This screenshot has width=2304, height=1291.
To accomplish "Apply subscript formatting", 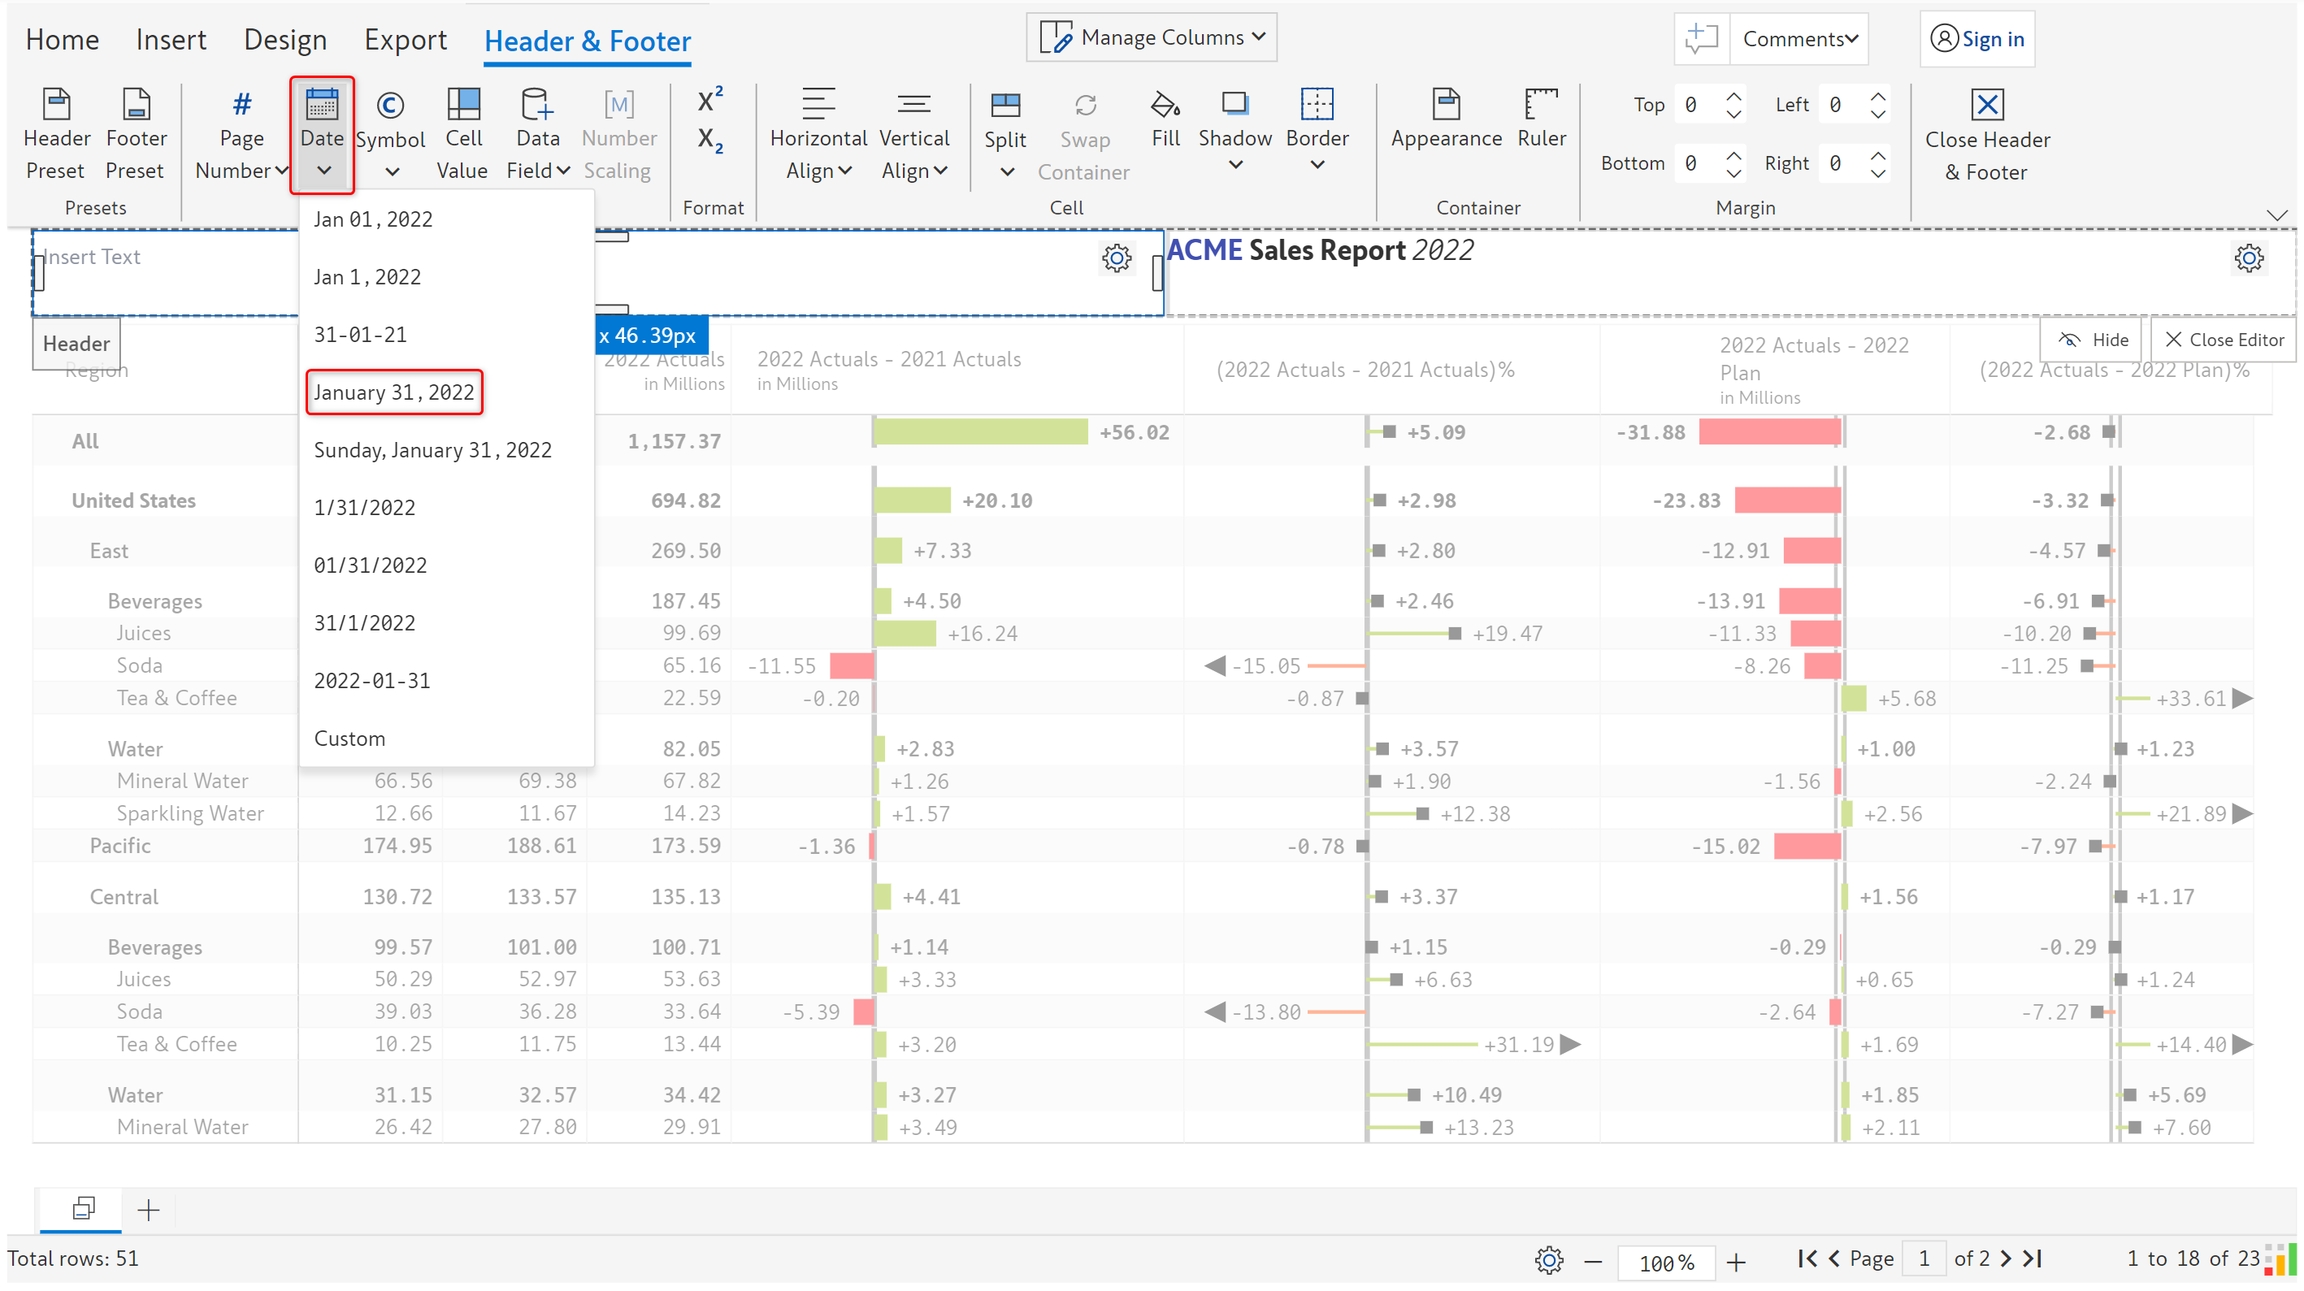I will pyautogui.click(x=710, y=139).
